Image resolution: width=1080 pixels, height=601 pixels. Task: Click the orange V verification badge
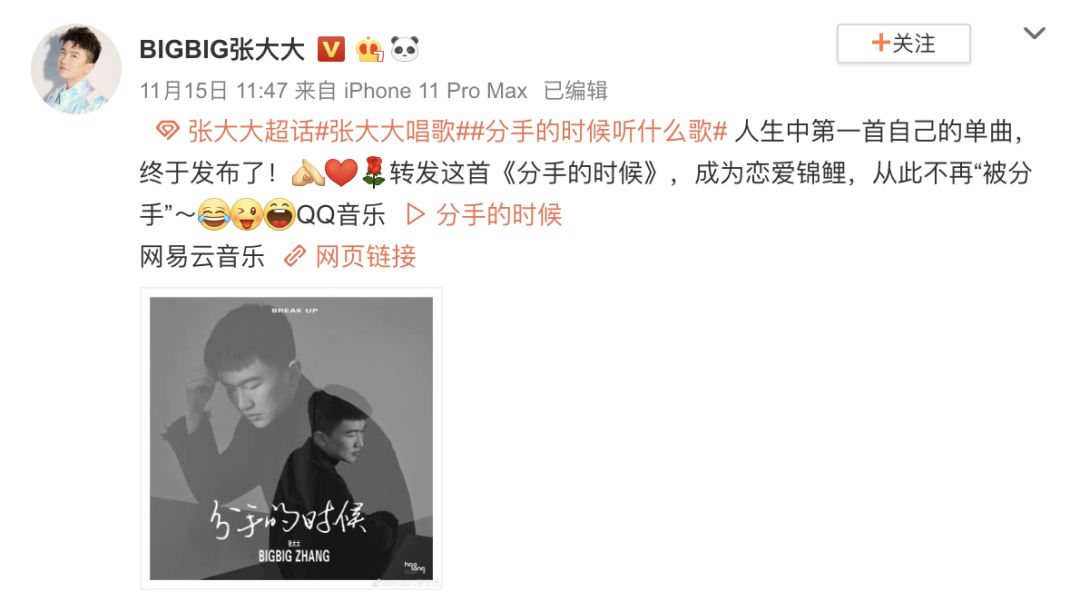(x=331, y=50)
